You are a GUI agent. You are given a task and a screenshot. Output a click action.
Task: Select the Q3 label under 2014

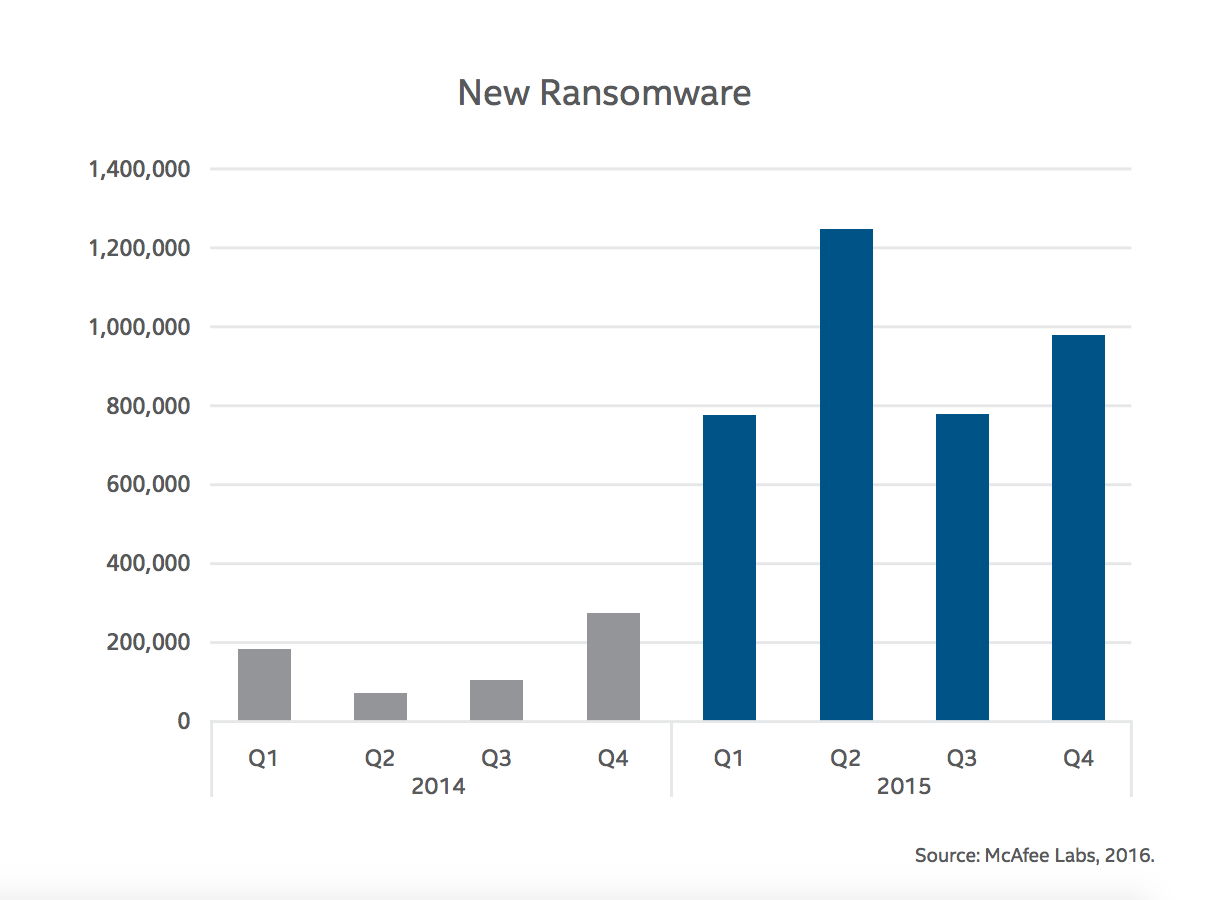point(496,758)
